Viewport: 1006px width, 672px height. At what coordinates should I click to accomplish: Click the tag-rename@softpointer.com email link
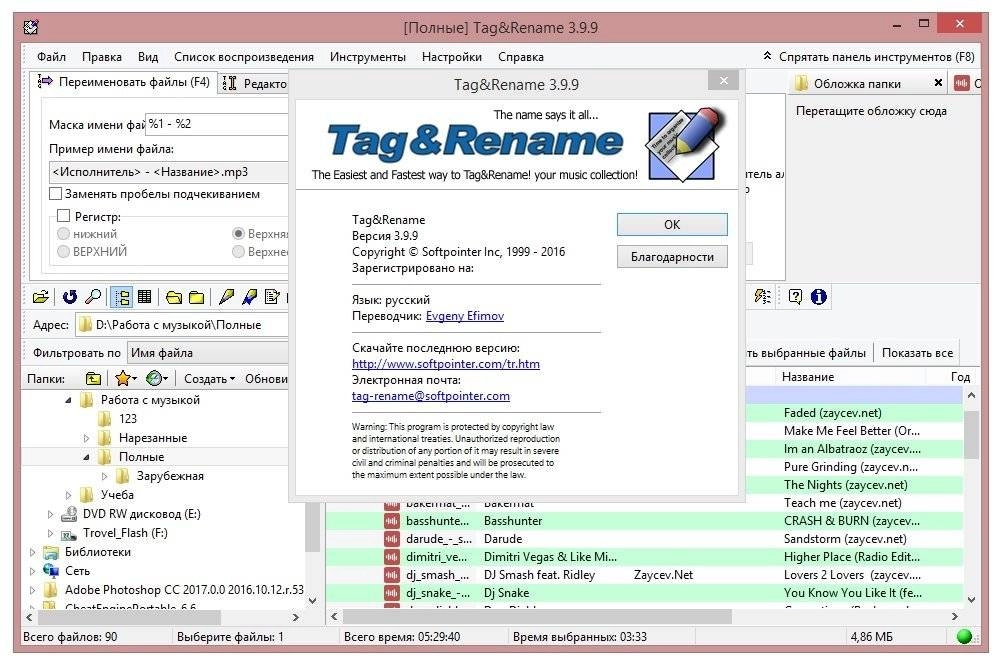pos(431,396)
